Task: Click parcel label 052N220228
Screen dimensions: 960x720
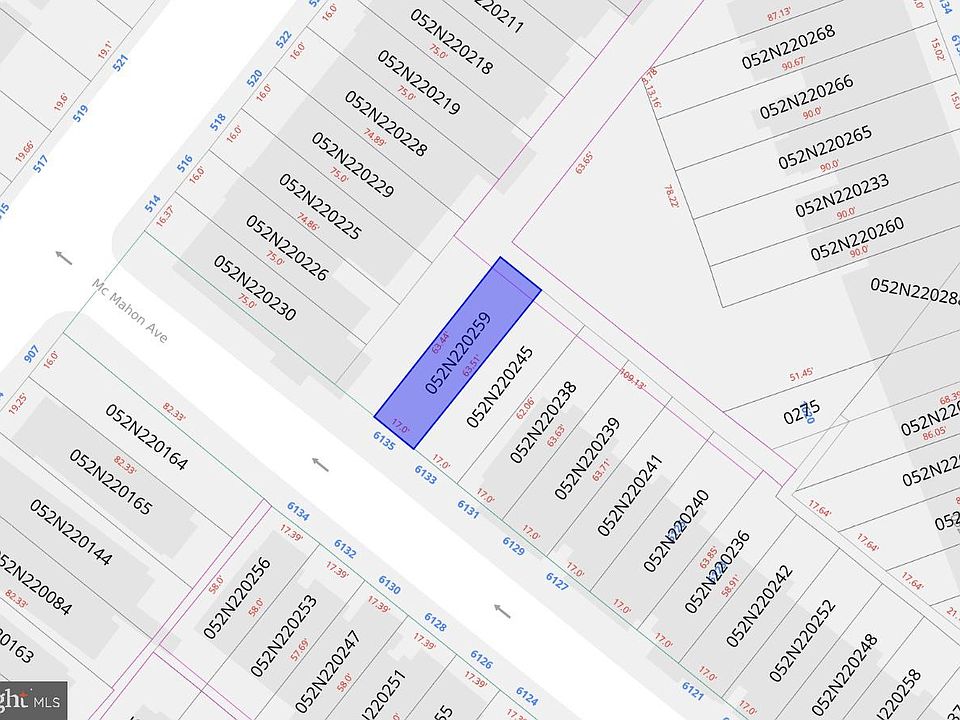Action: point(386,124)
